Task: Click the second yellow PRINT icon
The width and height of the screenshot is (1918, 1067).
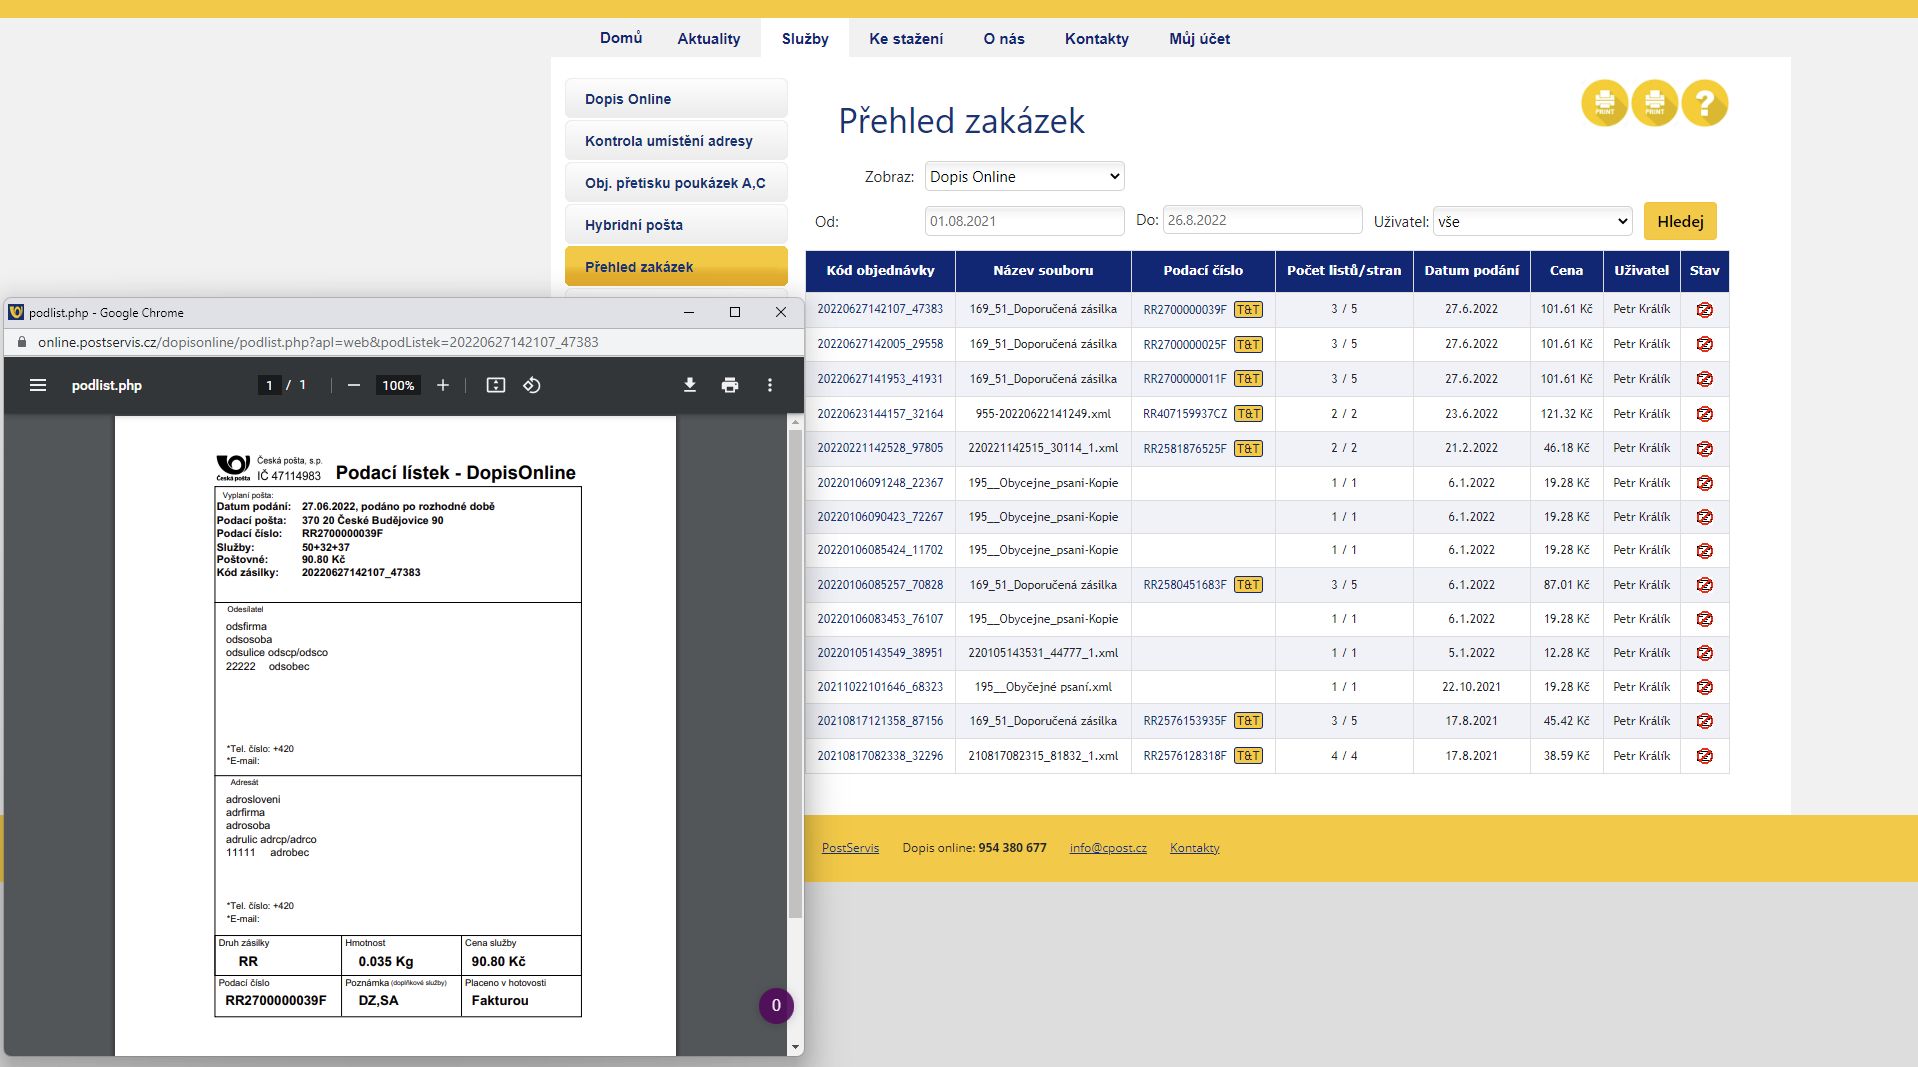Action: pyautogui.click(x=1655, y=103)
